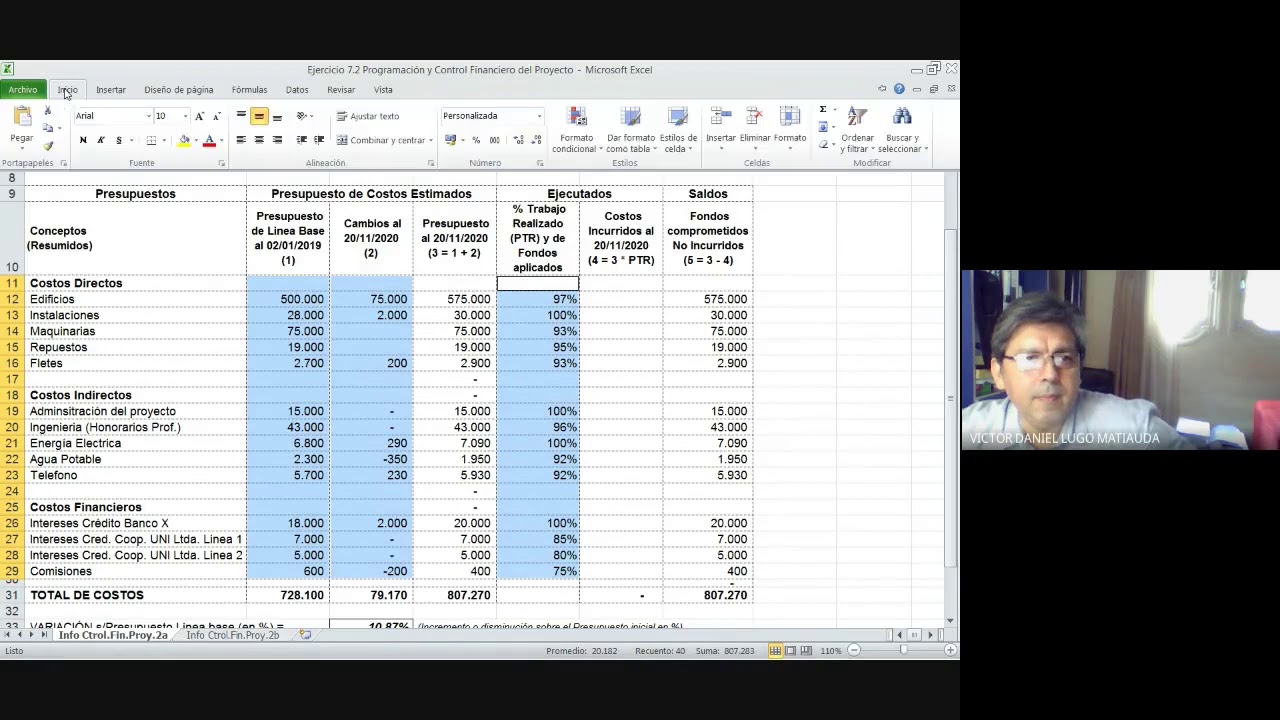
Task: Increase font size with the large A
Action: click(x=200, y=116)
